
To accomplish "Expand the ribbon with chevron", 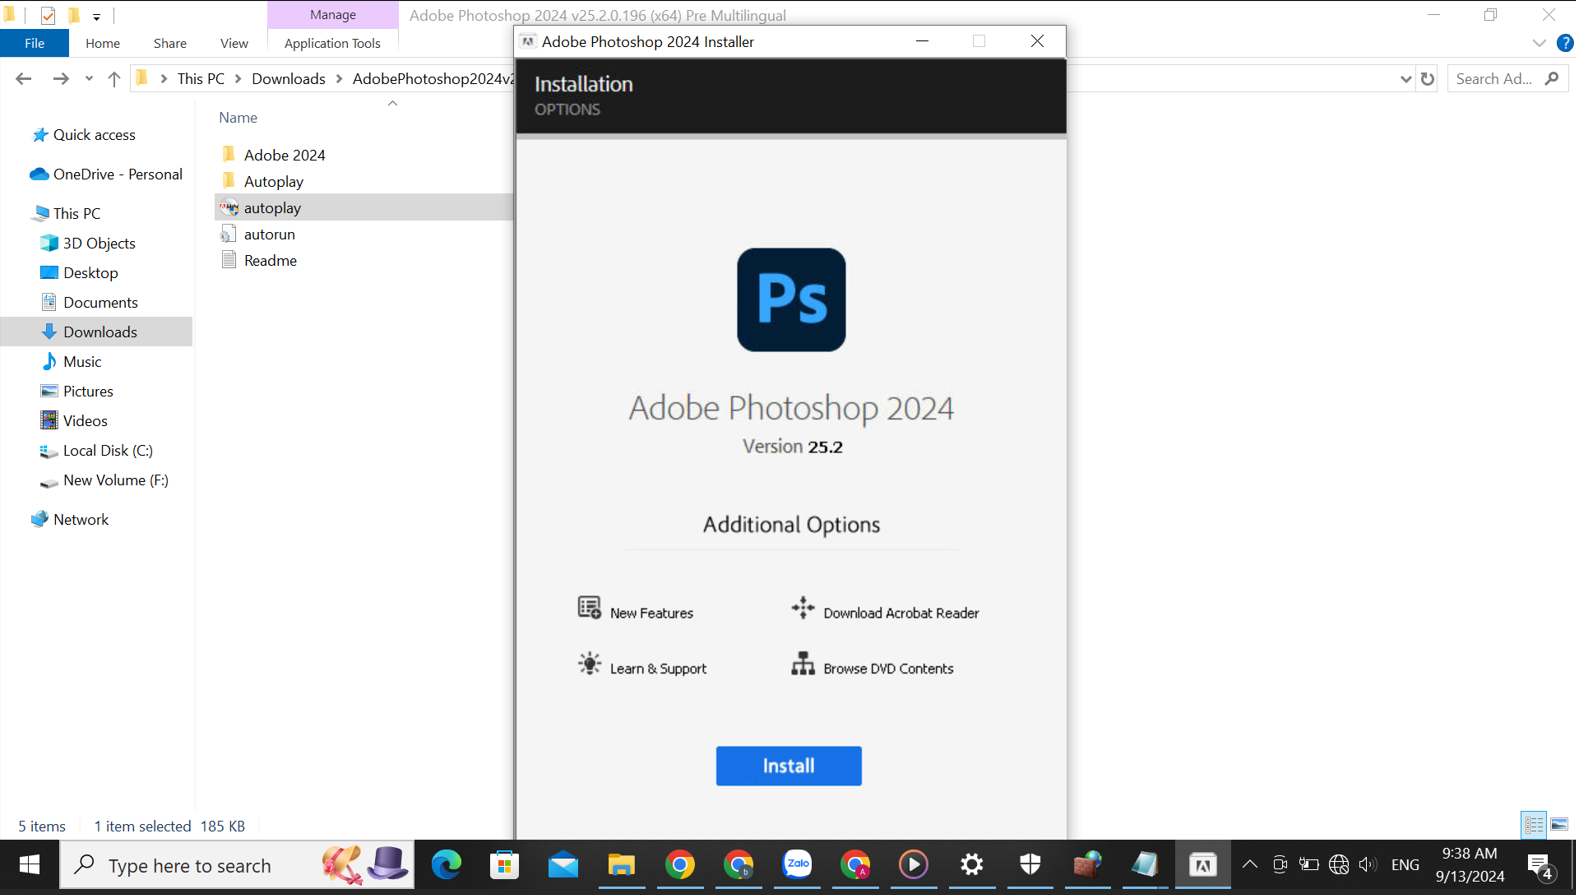I will coord(1538,43).
